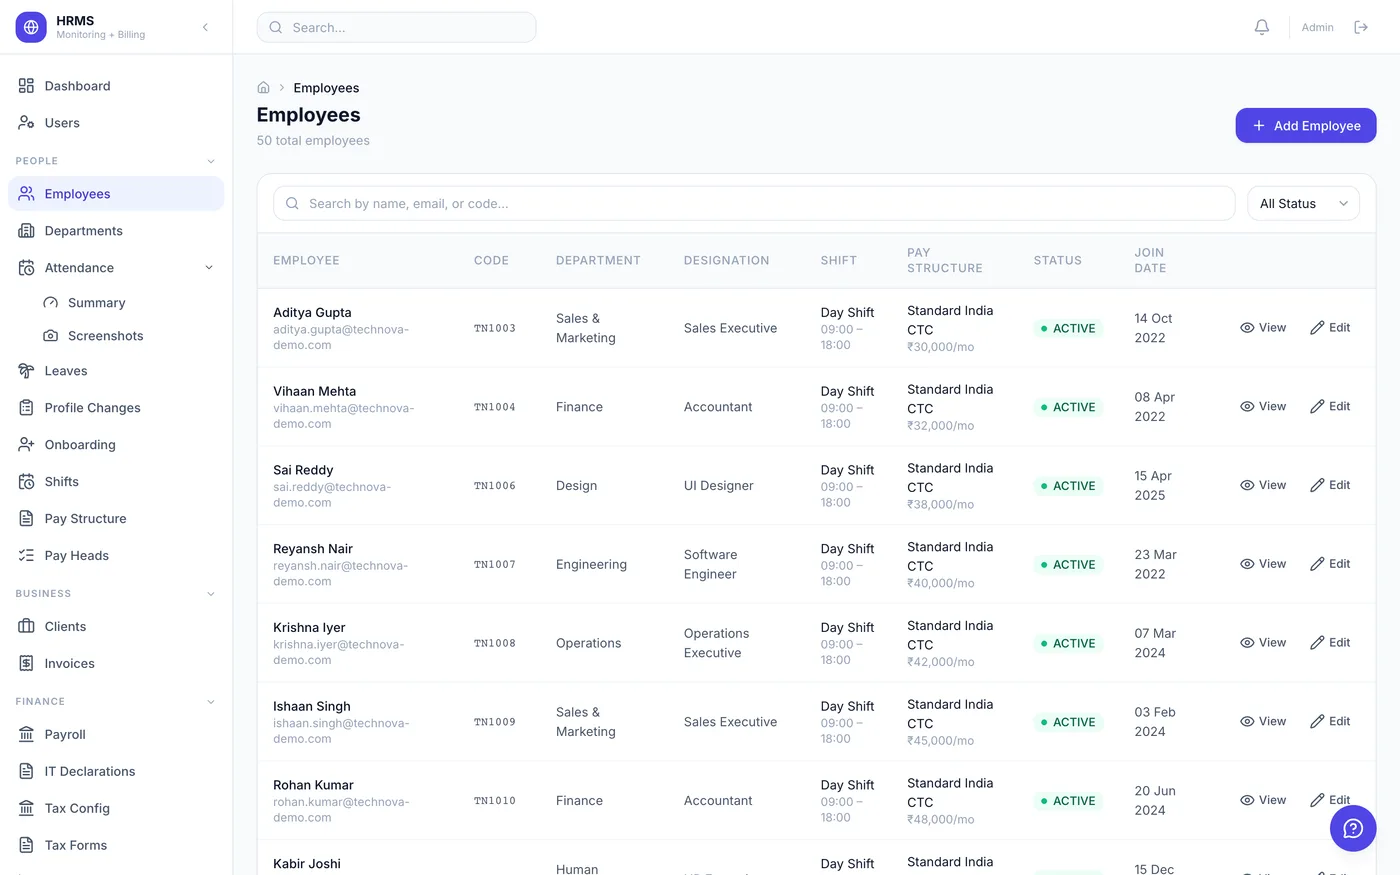
Task: Click Reyansh Nair's Software Engineer designation
Action: click(711, 565)
